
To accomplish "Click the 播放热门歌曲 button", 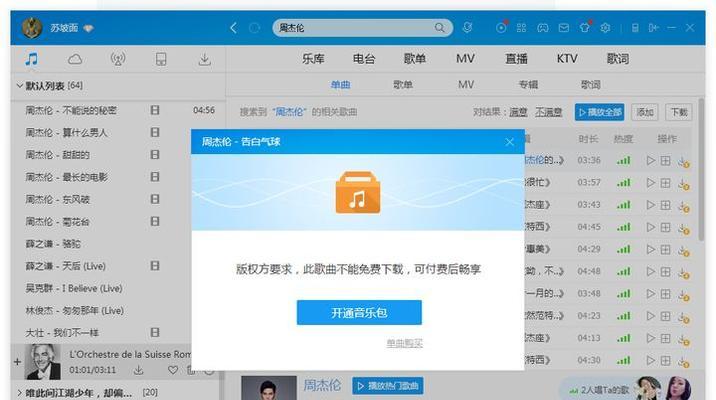I will 388,386.
